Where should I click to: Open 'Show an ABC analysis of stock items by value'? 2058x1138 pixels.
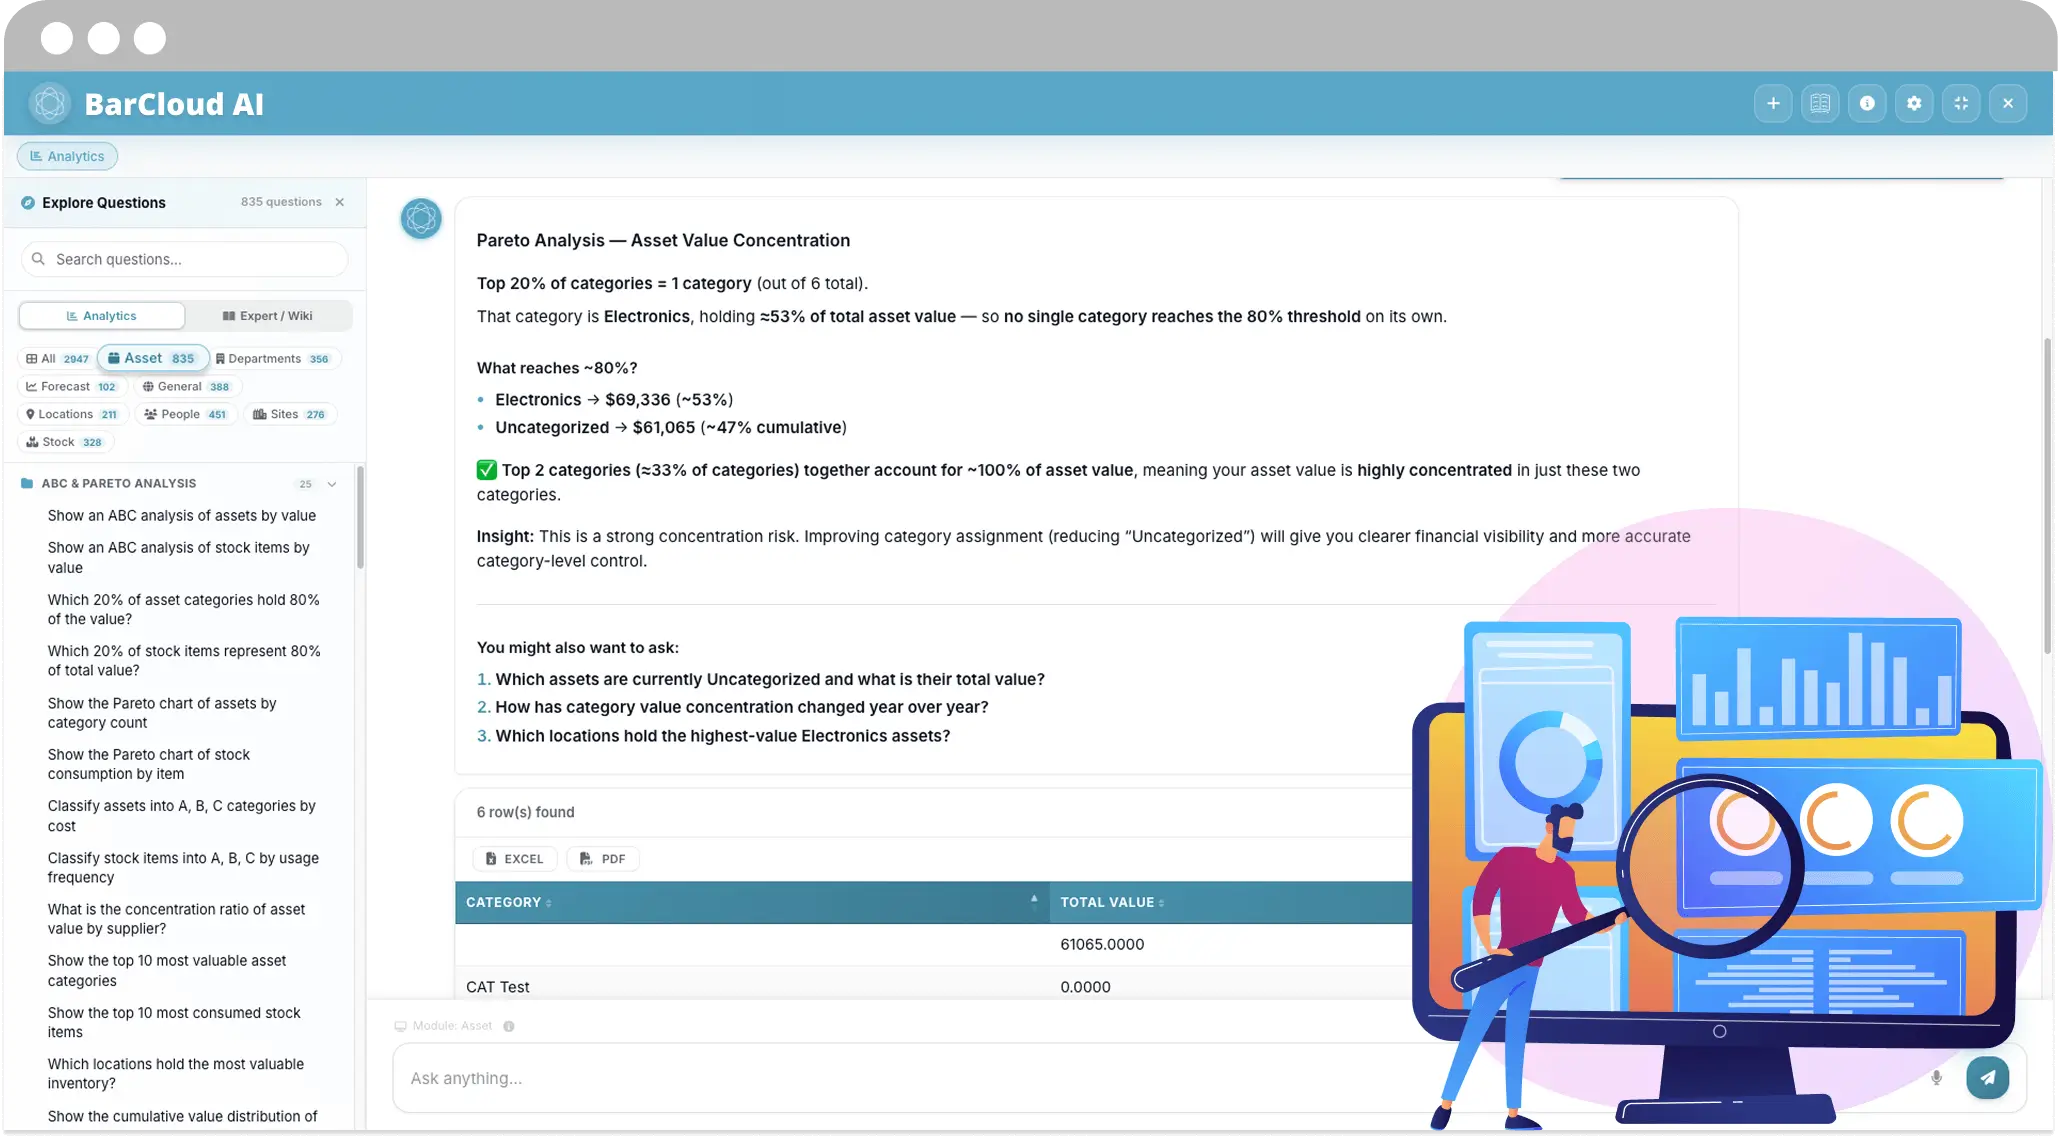(179, 558)
